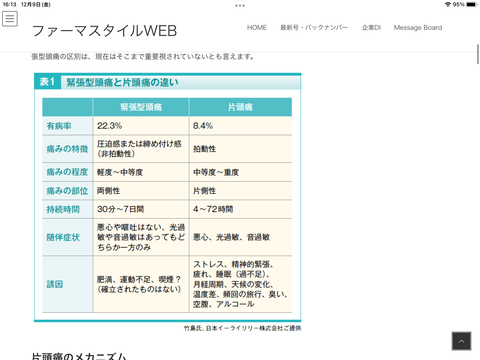The width and height of the screenshot is (480, 360).
Task: Tap the Wi-Fi status icon
Action: [x=448, y=4]
